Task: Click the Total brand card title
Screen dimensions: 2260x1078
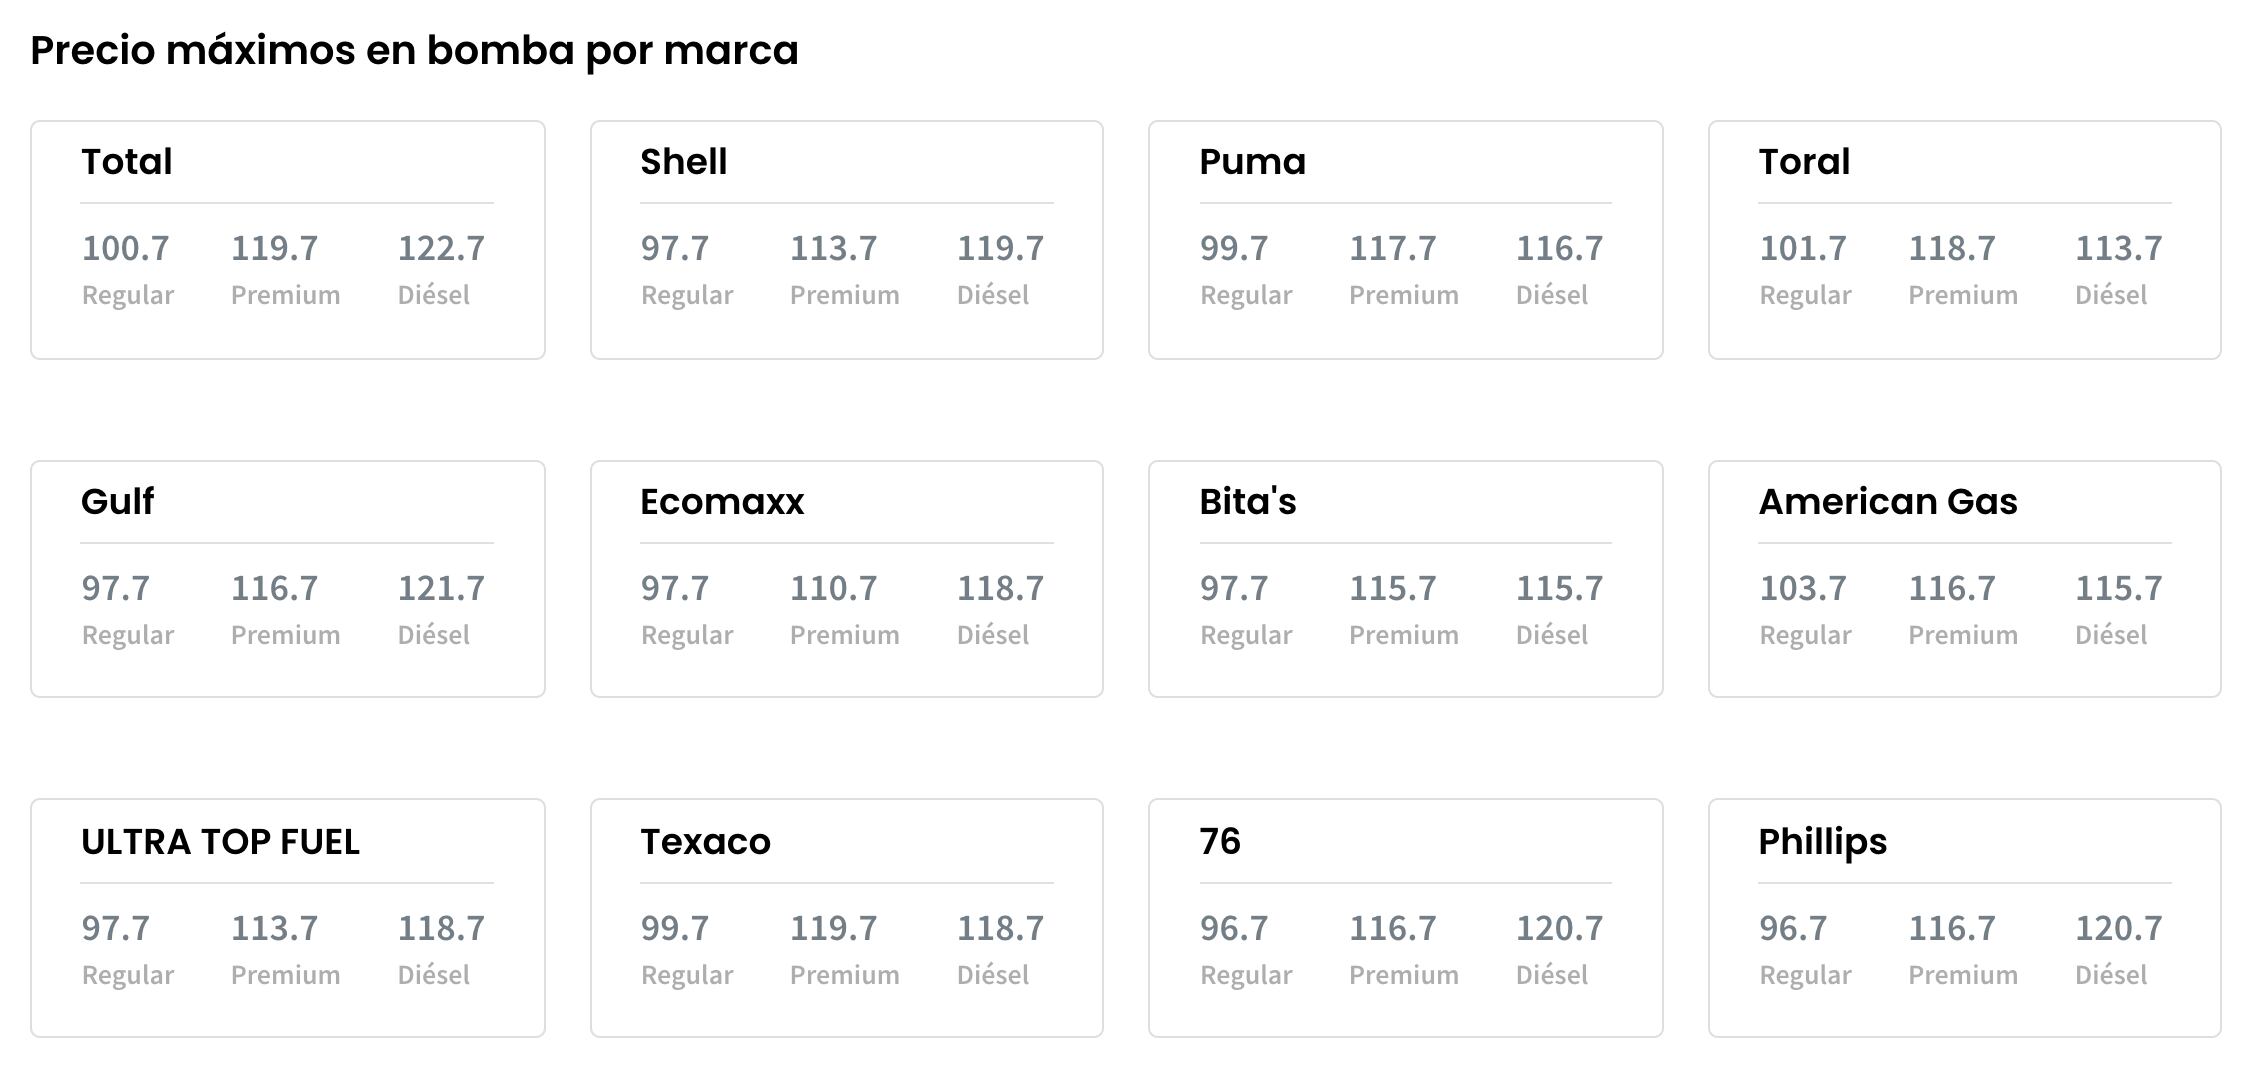Action: (127, 162)
